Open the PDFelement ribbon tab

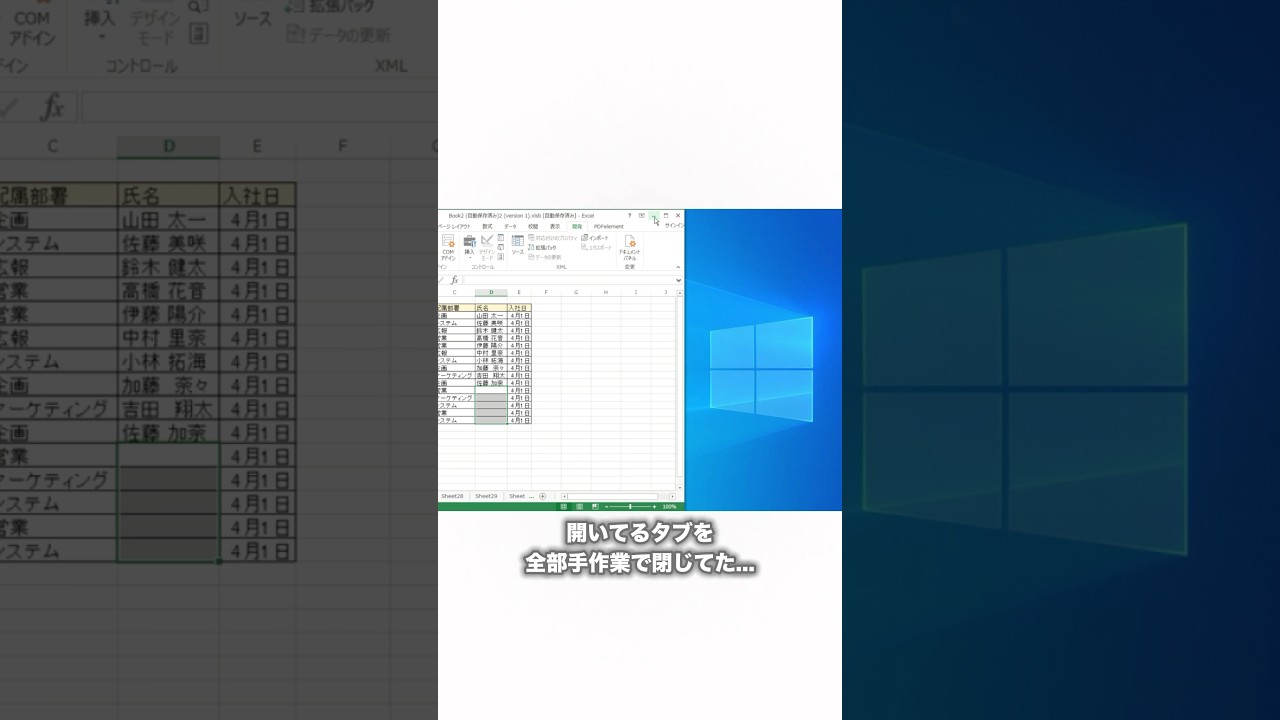pyautogui.click(x=608, y=226)
